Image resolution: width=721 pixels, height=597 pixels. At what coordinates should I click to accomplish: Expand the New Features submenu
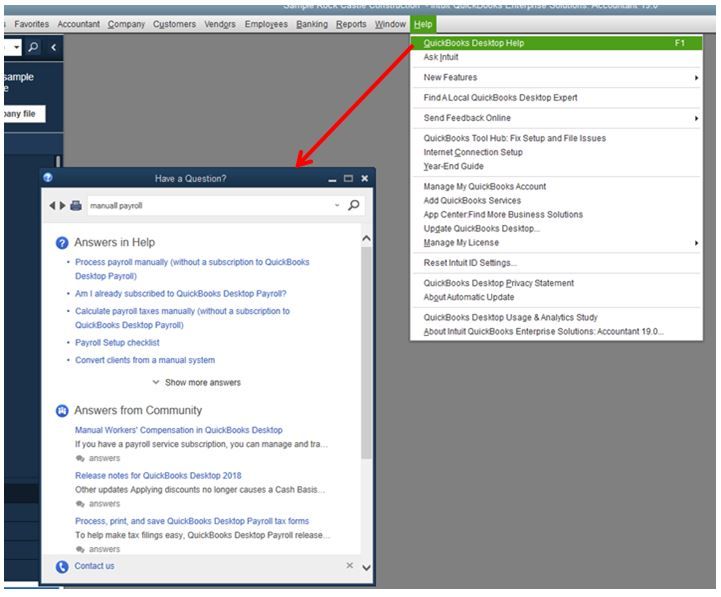pos(556,77)
